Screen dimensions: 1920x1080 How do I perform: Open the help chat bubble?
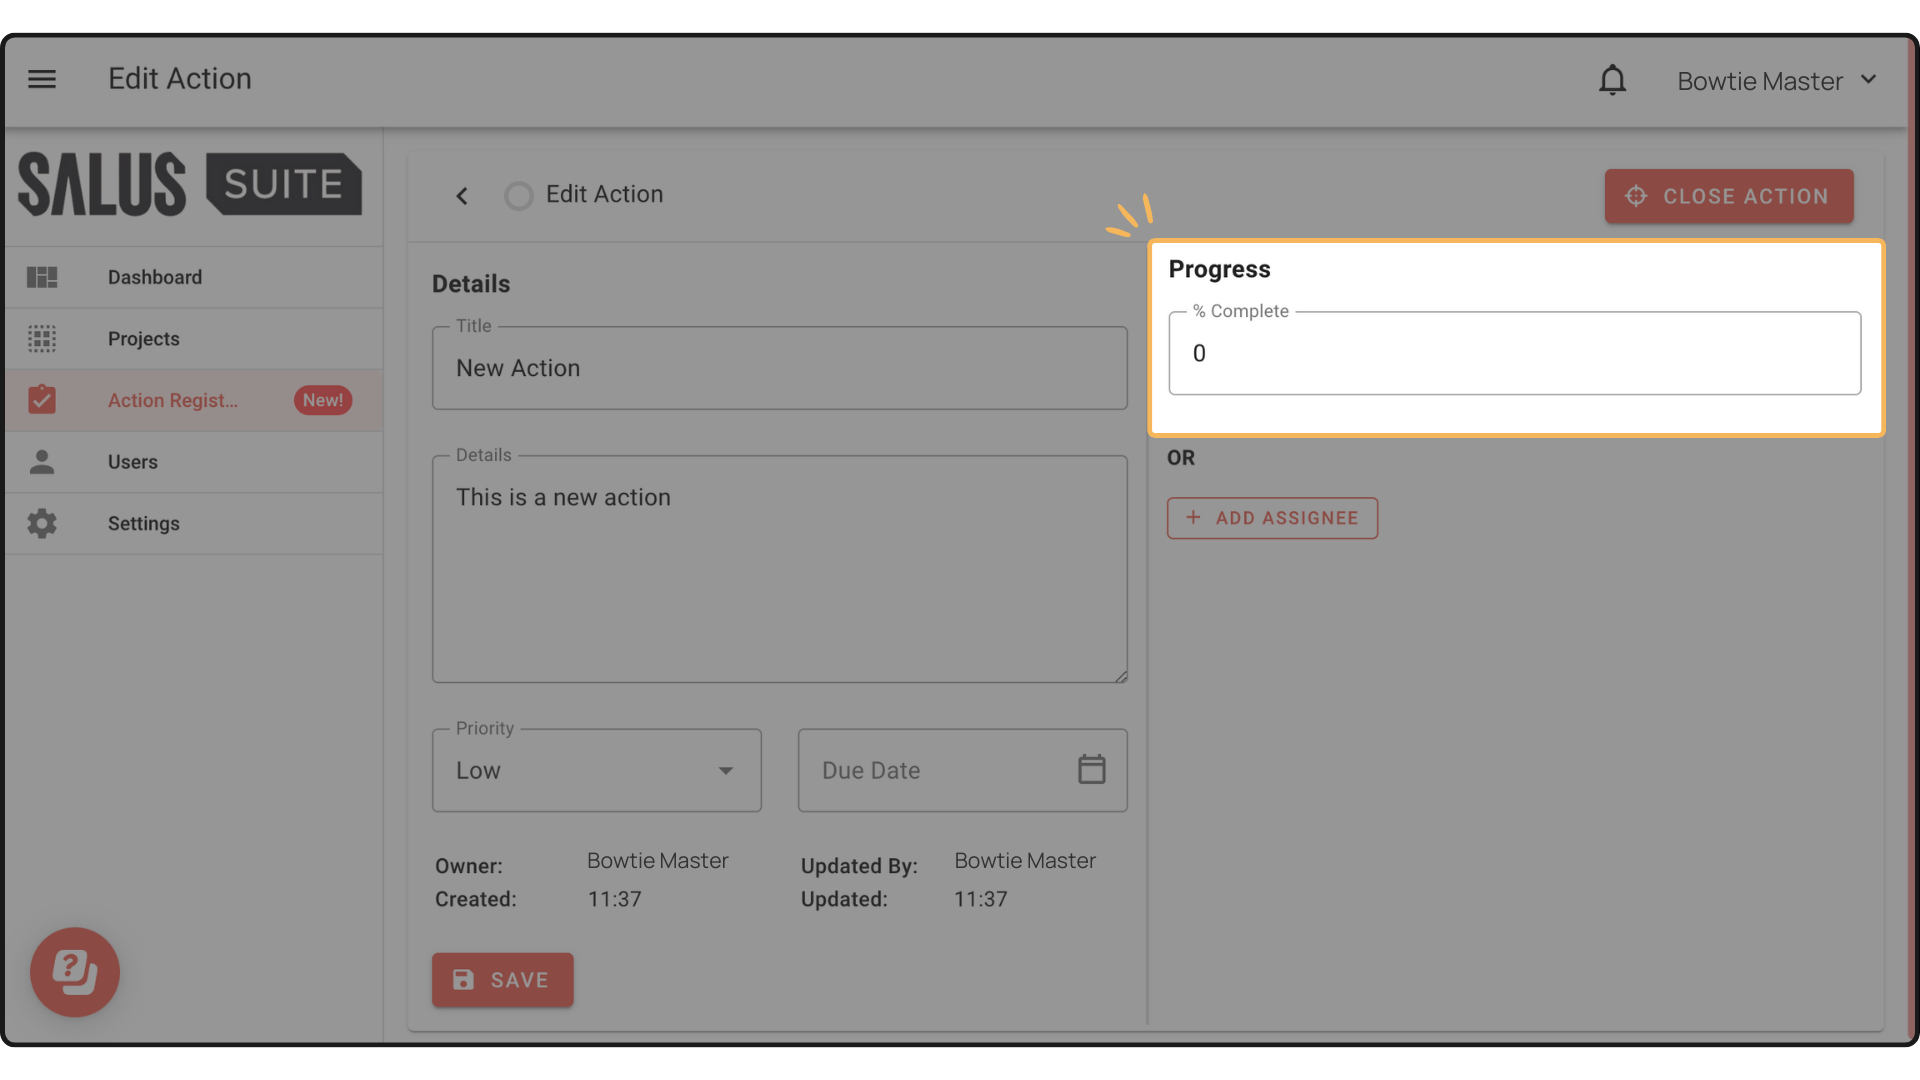(75, 972)
